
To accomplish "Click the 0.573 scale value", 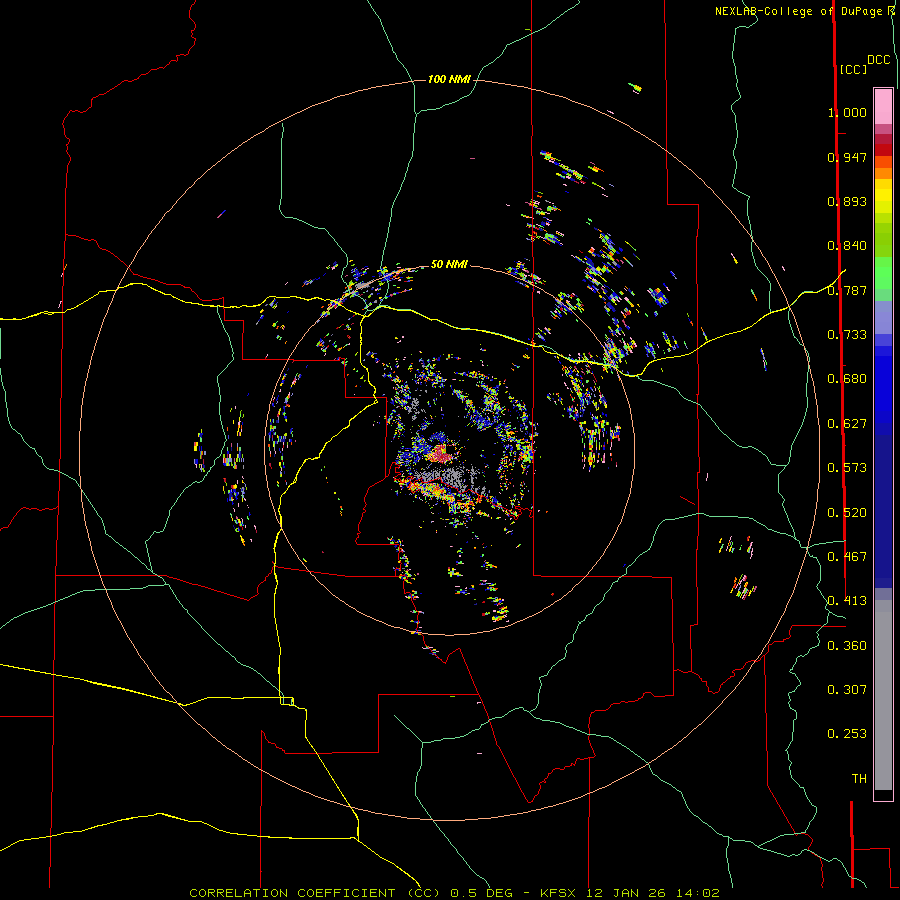I will coord(847,468).
